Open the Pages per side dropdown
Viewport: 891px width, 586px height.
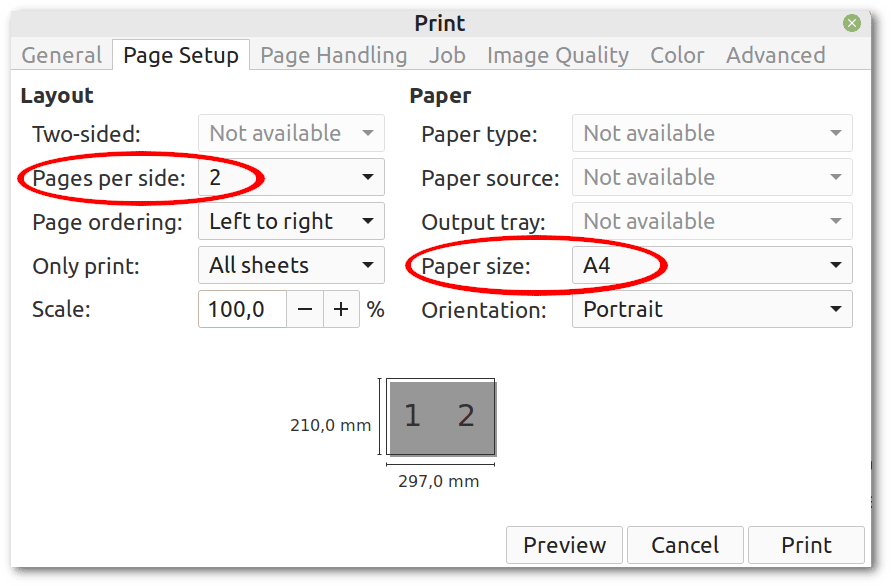[290, 177]
